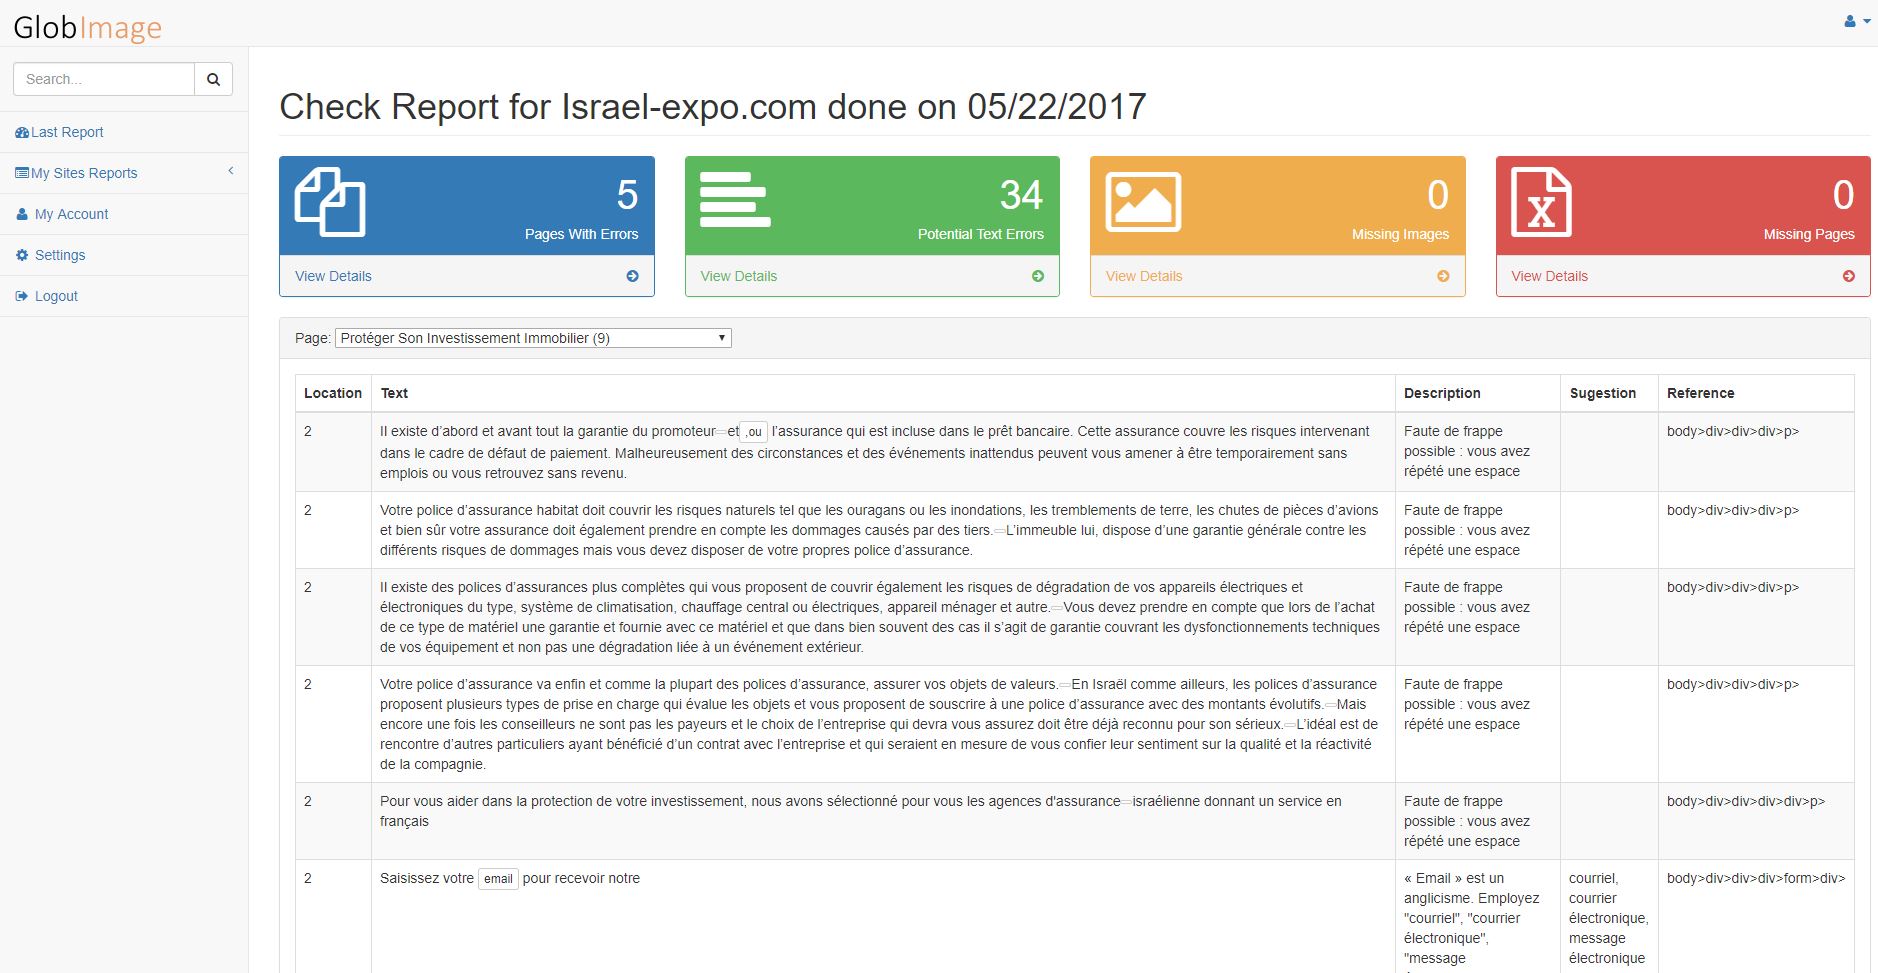The image size is (1878, 973).
Task: Focus the Search input field
Action: point(104,79)
